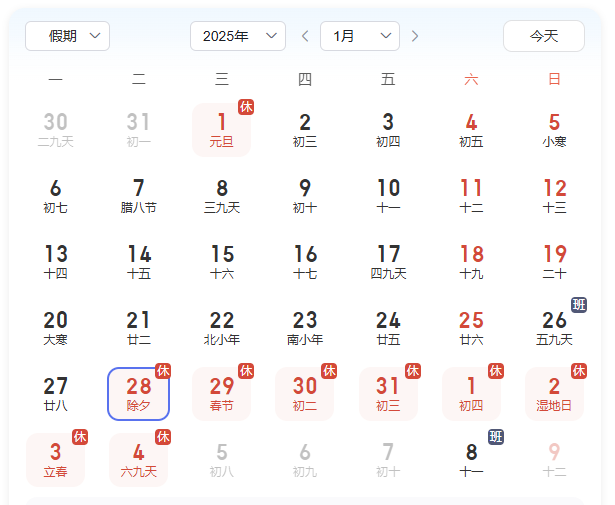Go to previous month using left arrow
The image size is (615, 505).
[305, 36]
